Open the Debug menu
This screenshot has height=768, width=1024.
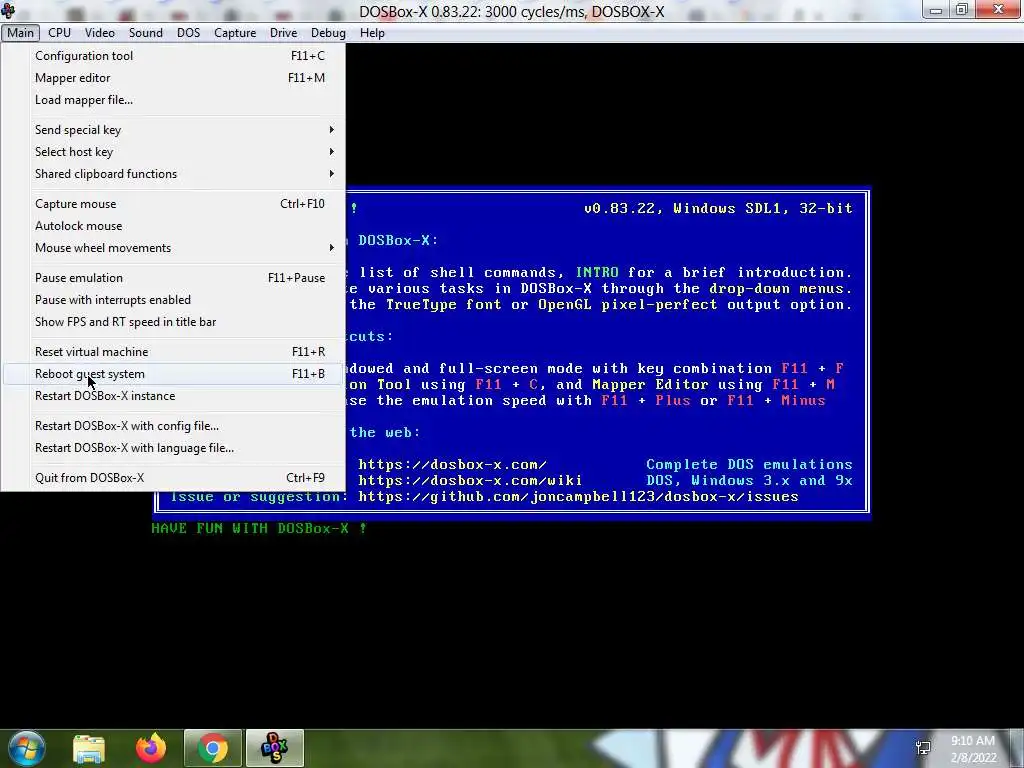(x=328, y=33)
